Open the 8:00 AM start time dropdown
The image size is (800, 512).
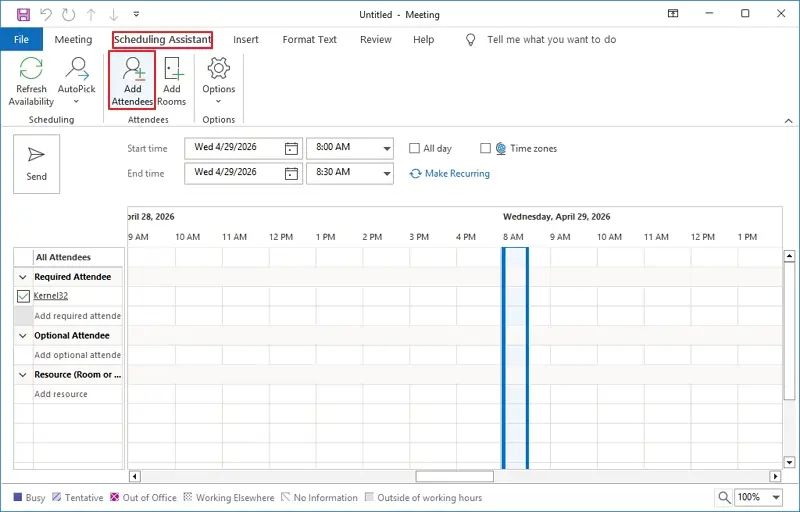pos(387,148)
